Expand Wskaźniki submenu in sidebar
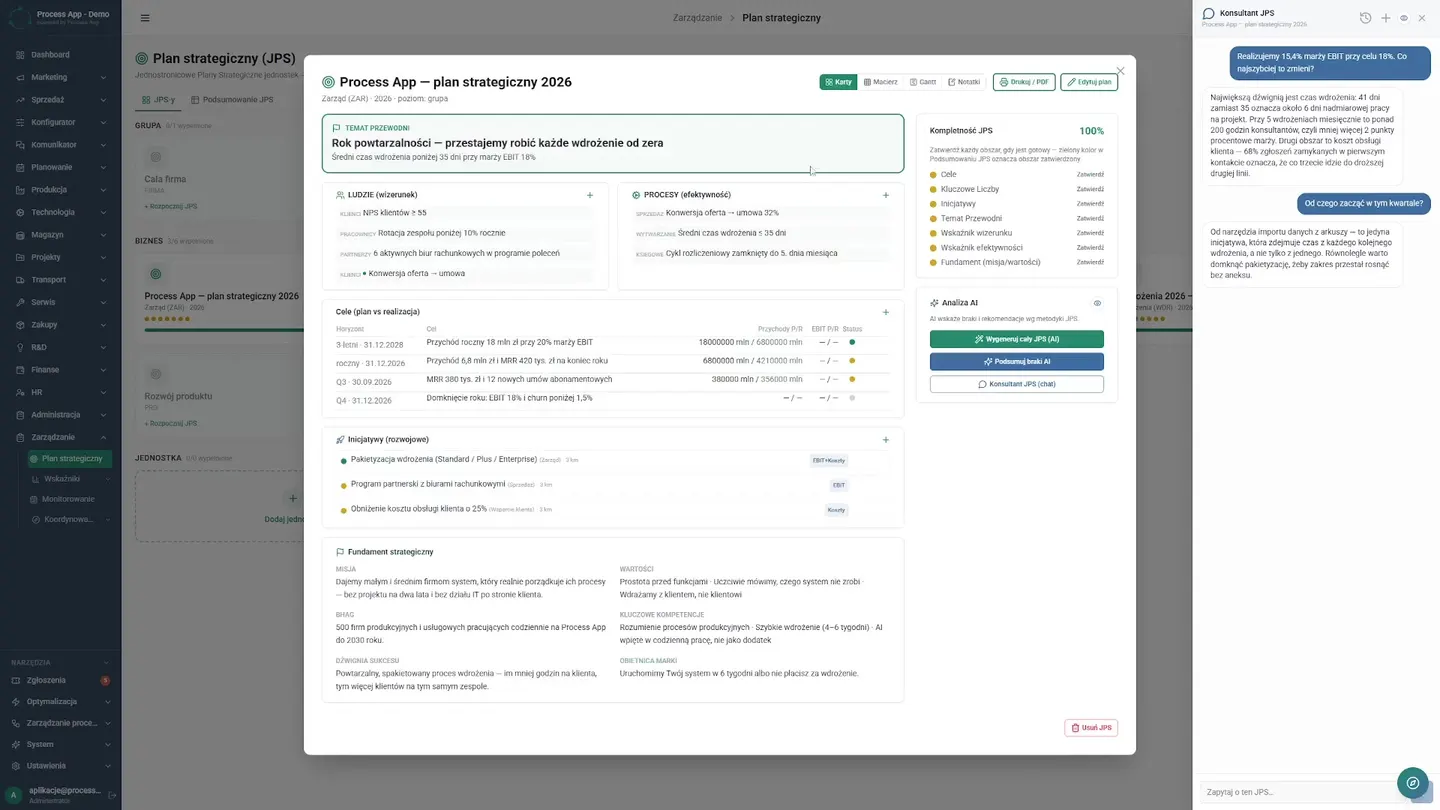 68,479
